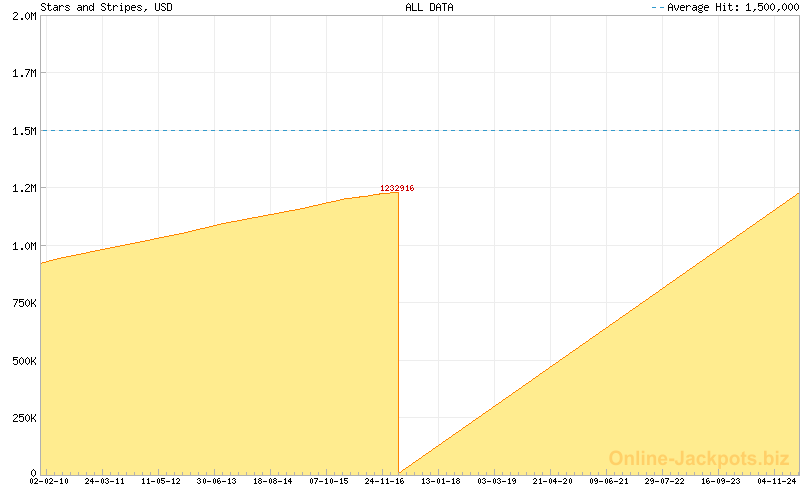The image size is (800, 490).
Task: Click the 2.0M y-axis label
Action: tap(23, 16)
